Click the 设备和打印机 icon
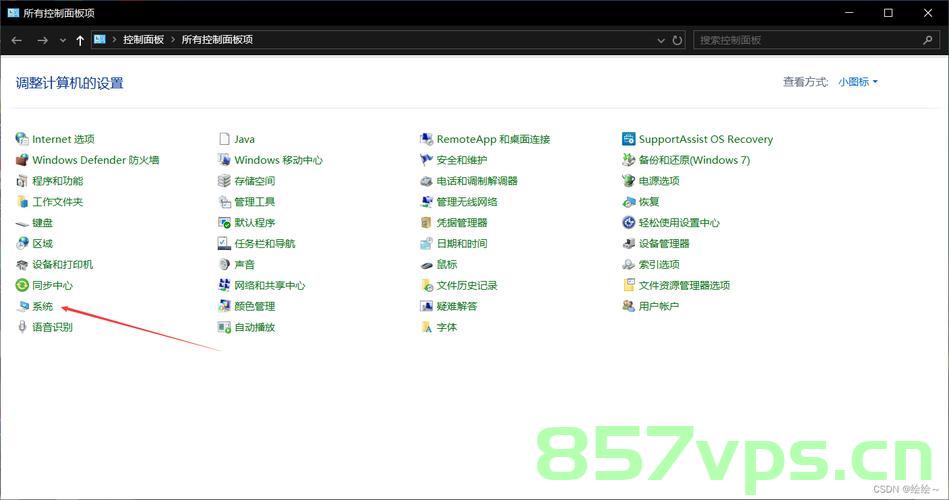The width and height of the screenshot is (949, 500). (22, 265)
